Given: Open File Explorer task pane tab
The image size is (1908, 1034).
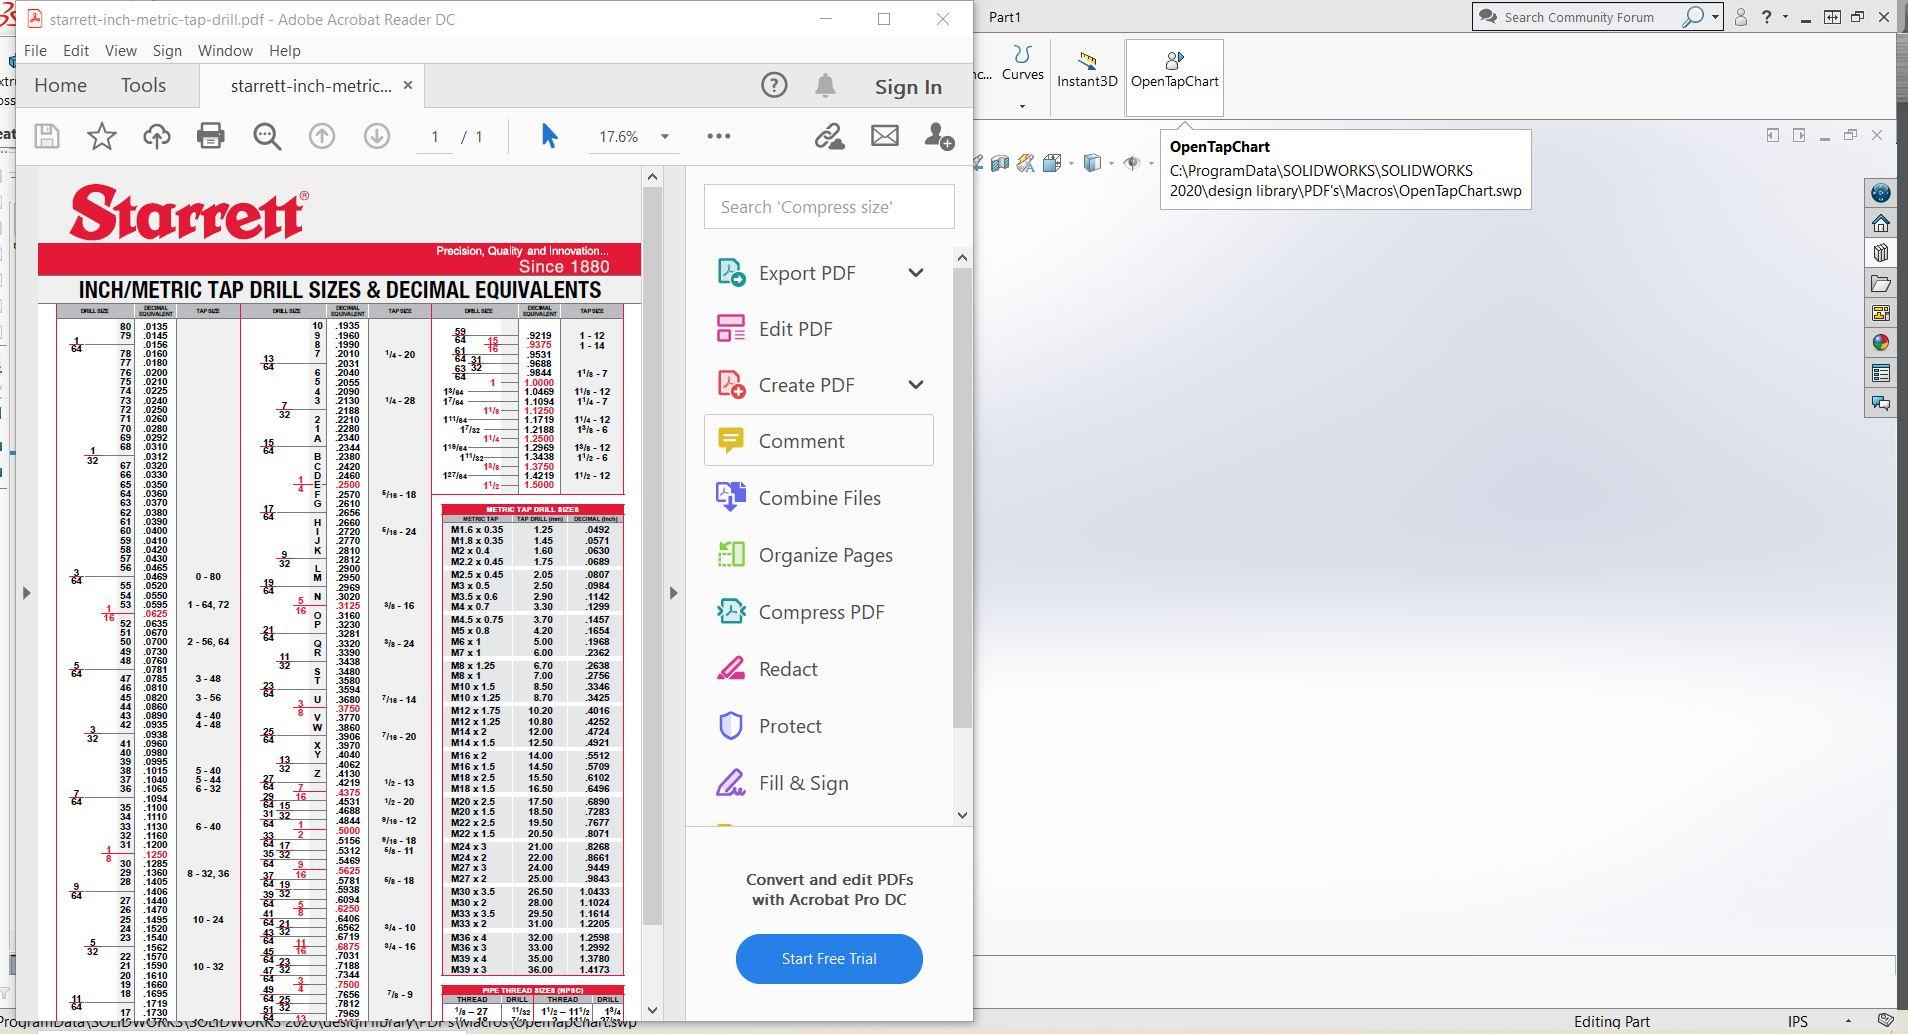Looking at the screenshot, I should pos(1881,283).
